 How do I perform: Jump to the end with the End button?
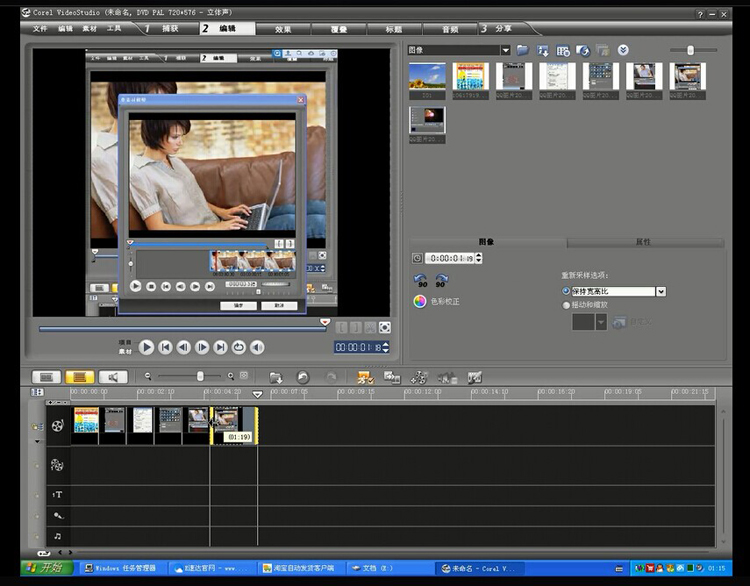220,347
